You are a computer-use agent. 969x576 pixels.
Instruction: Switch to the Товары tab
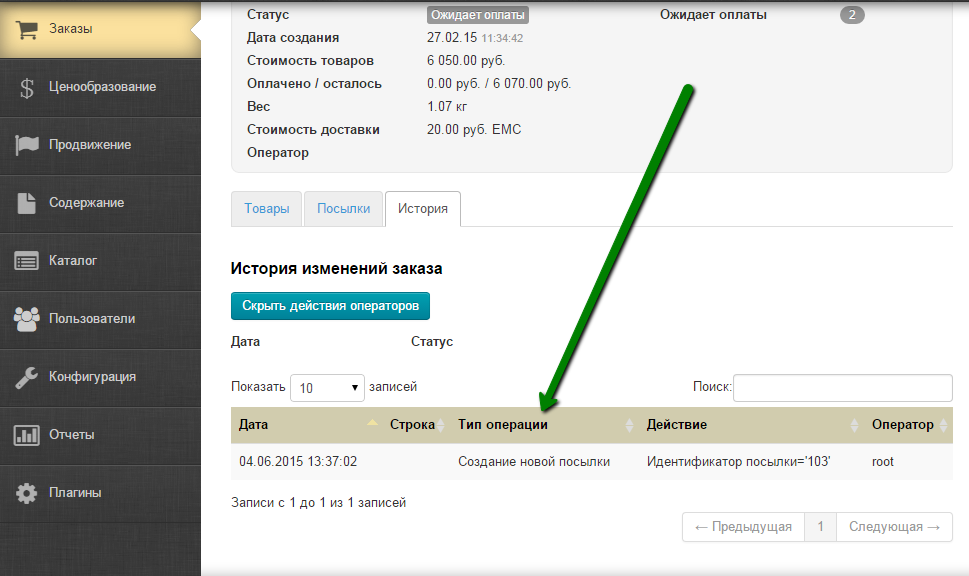click(266, 209)
